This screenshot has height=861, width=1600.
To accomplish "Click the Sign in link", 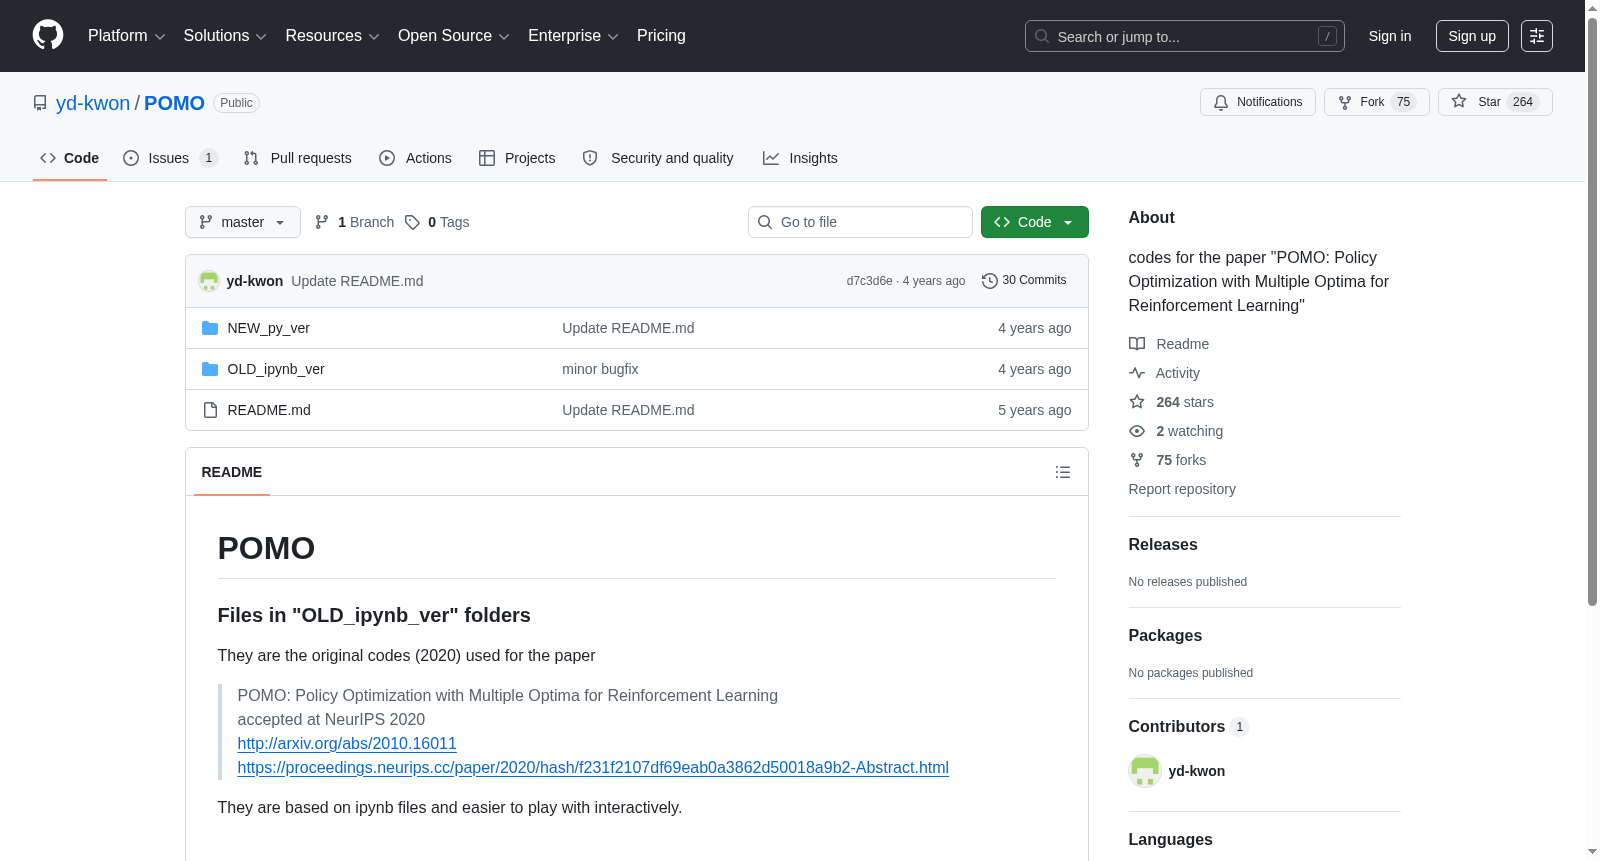I will [1390, 36].
